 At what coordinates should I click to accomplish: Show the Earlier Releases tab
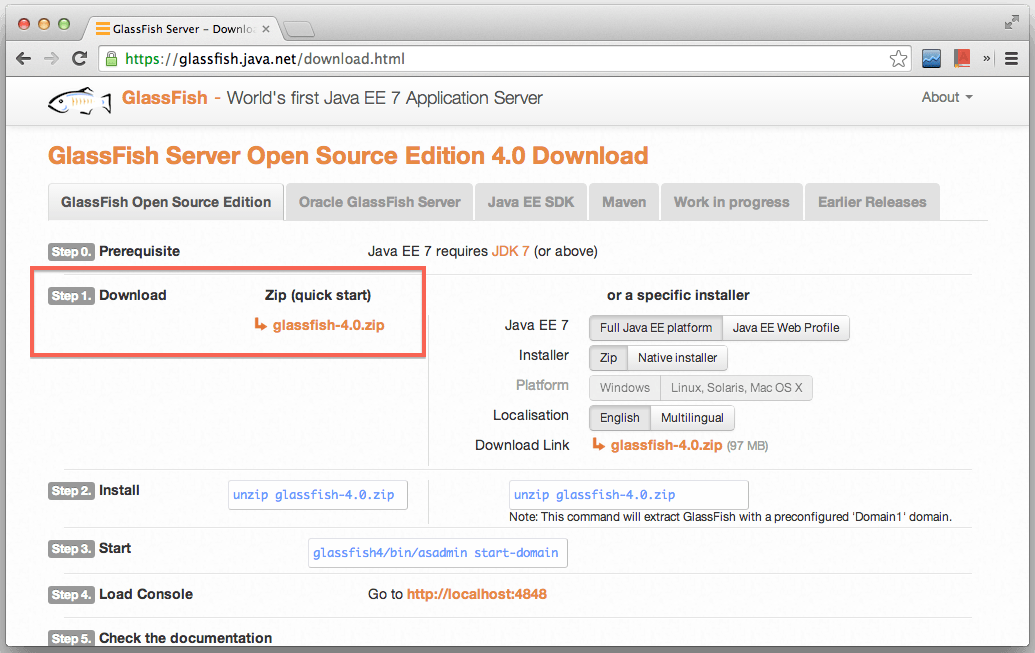(x=872, y=202)
